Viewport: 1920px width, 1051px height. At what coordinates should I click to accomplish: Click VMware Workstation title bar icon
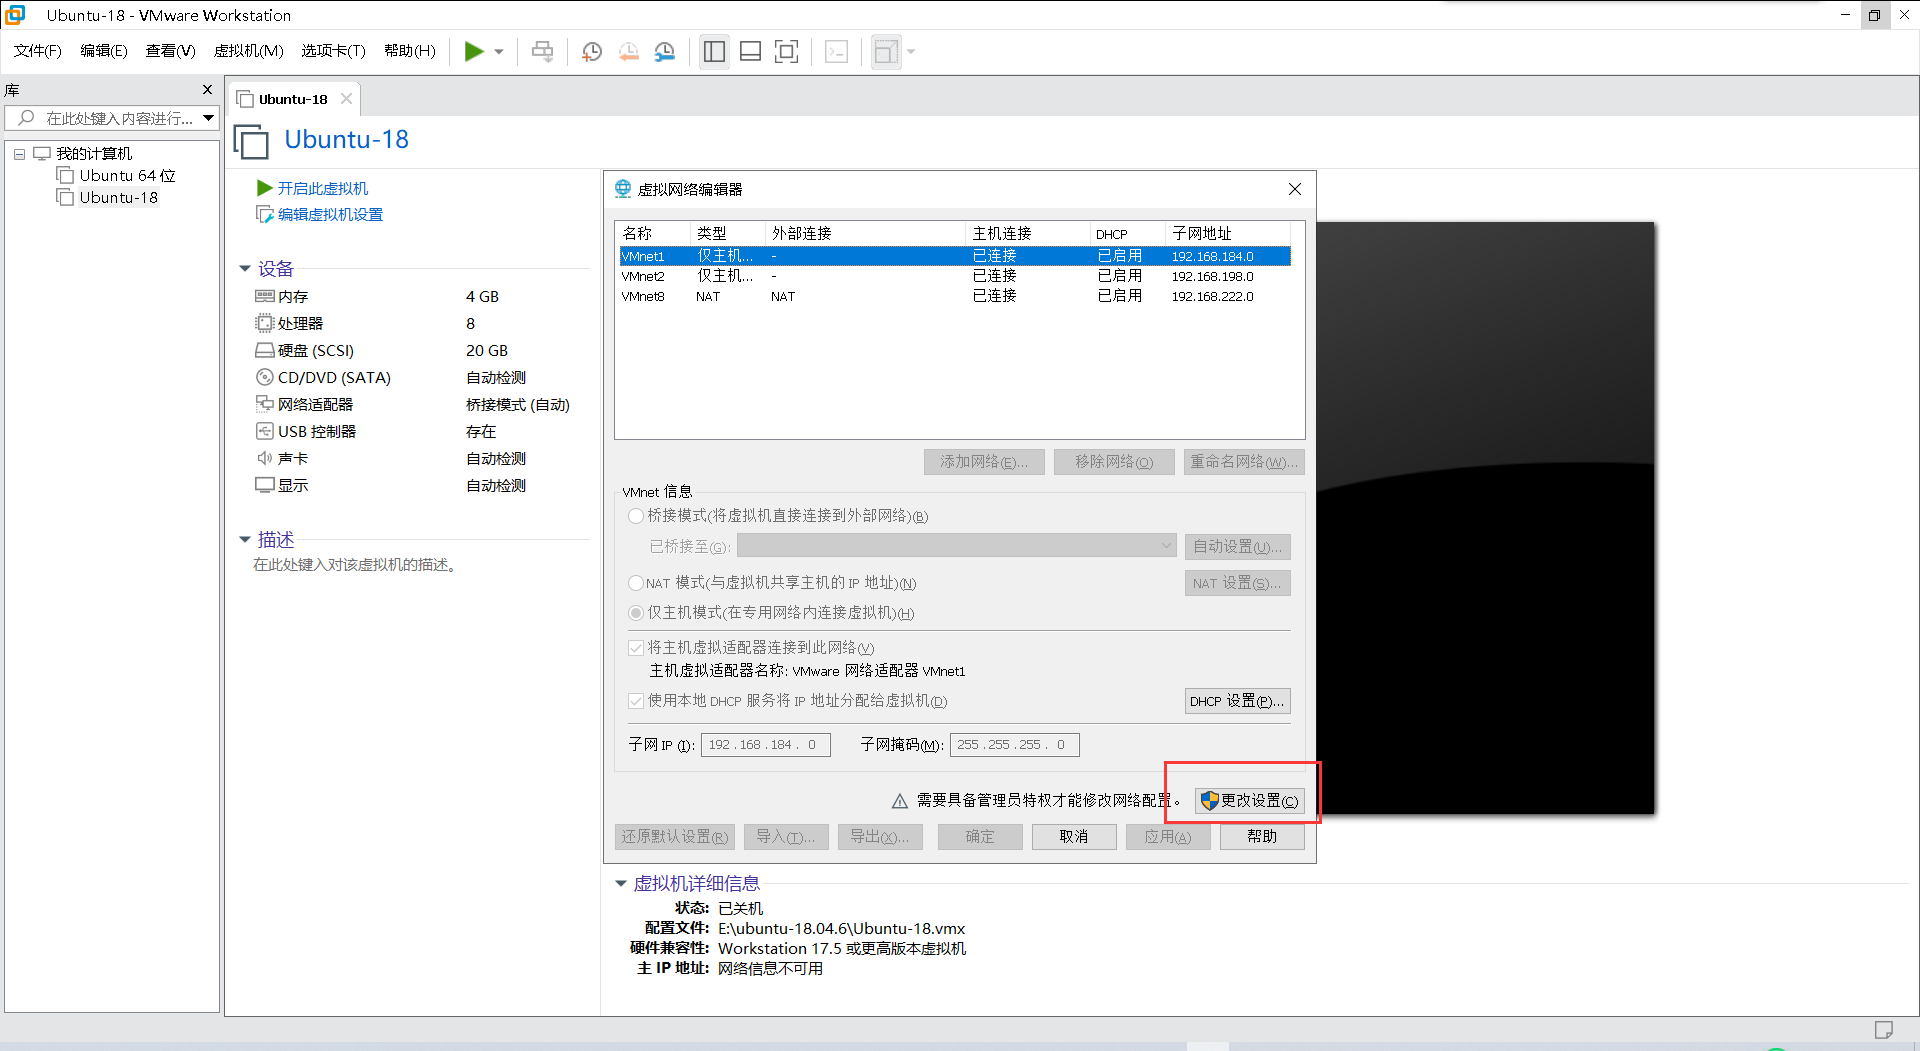point(15,15)
